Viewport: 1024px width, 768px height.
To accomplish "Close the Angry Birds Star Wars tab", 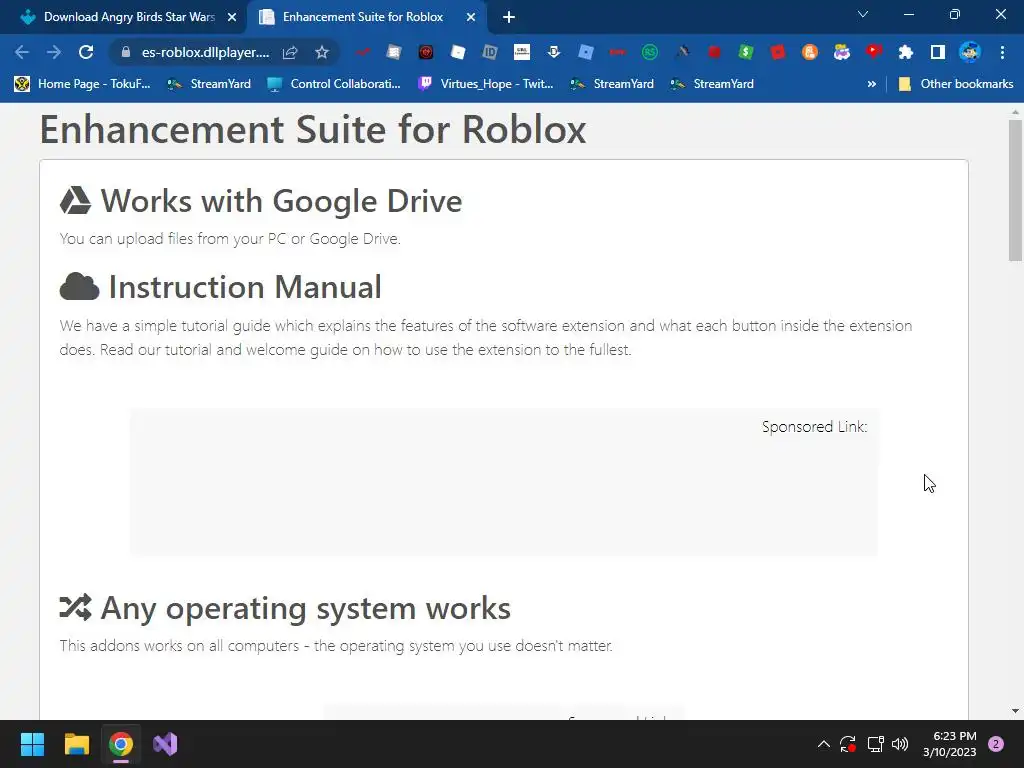I will (x=232, y=17).
